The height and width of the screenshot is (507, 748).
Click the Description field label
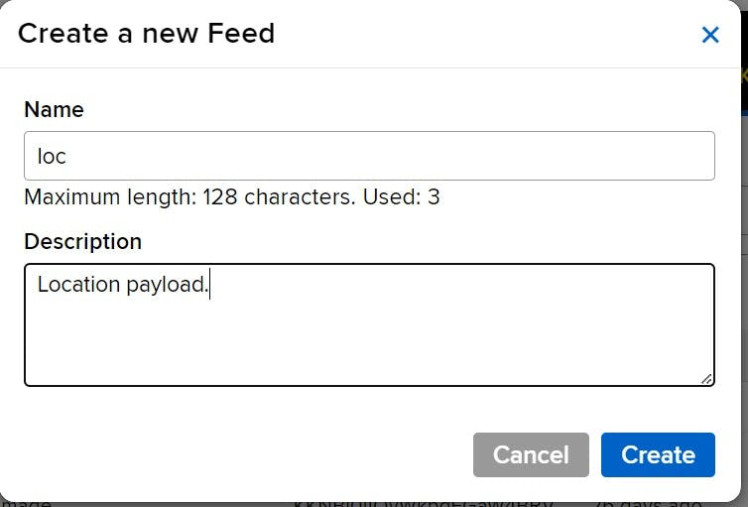point(83,242)
